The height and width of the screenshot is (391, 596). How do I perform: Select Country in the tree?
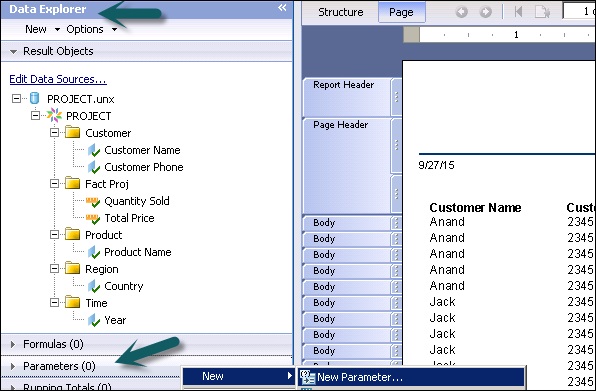[124, 286]
